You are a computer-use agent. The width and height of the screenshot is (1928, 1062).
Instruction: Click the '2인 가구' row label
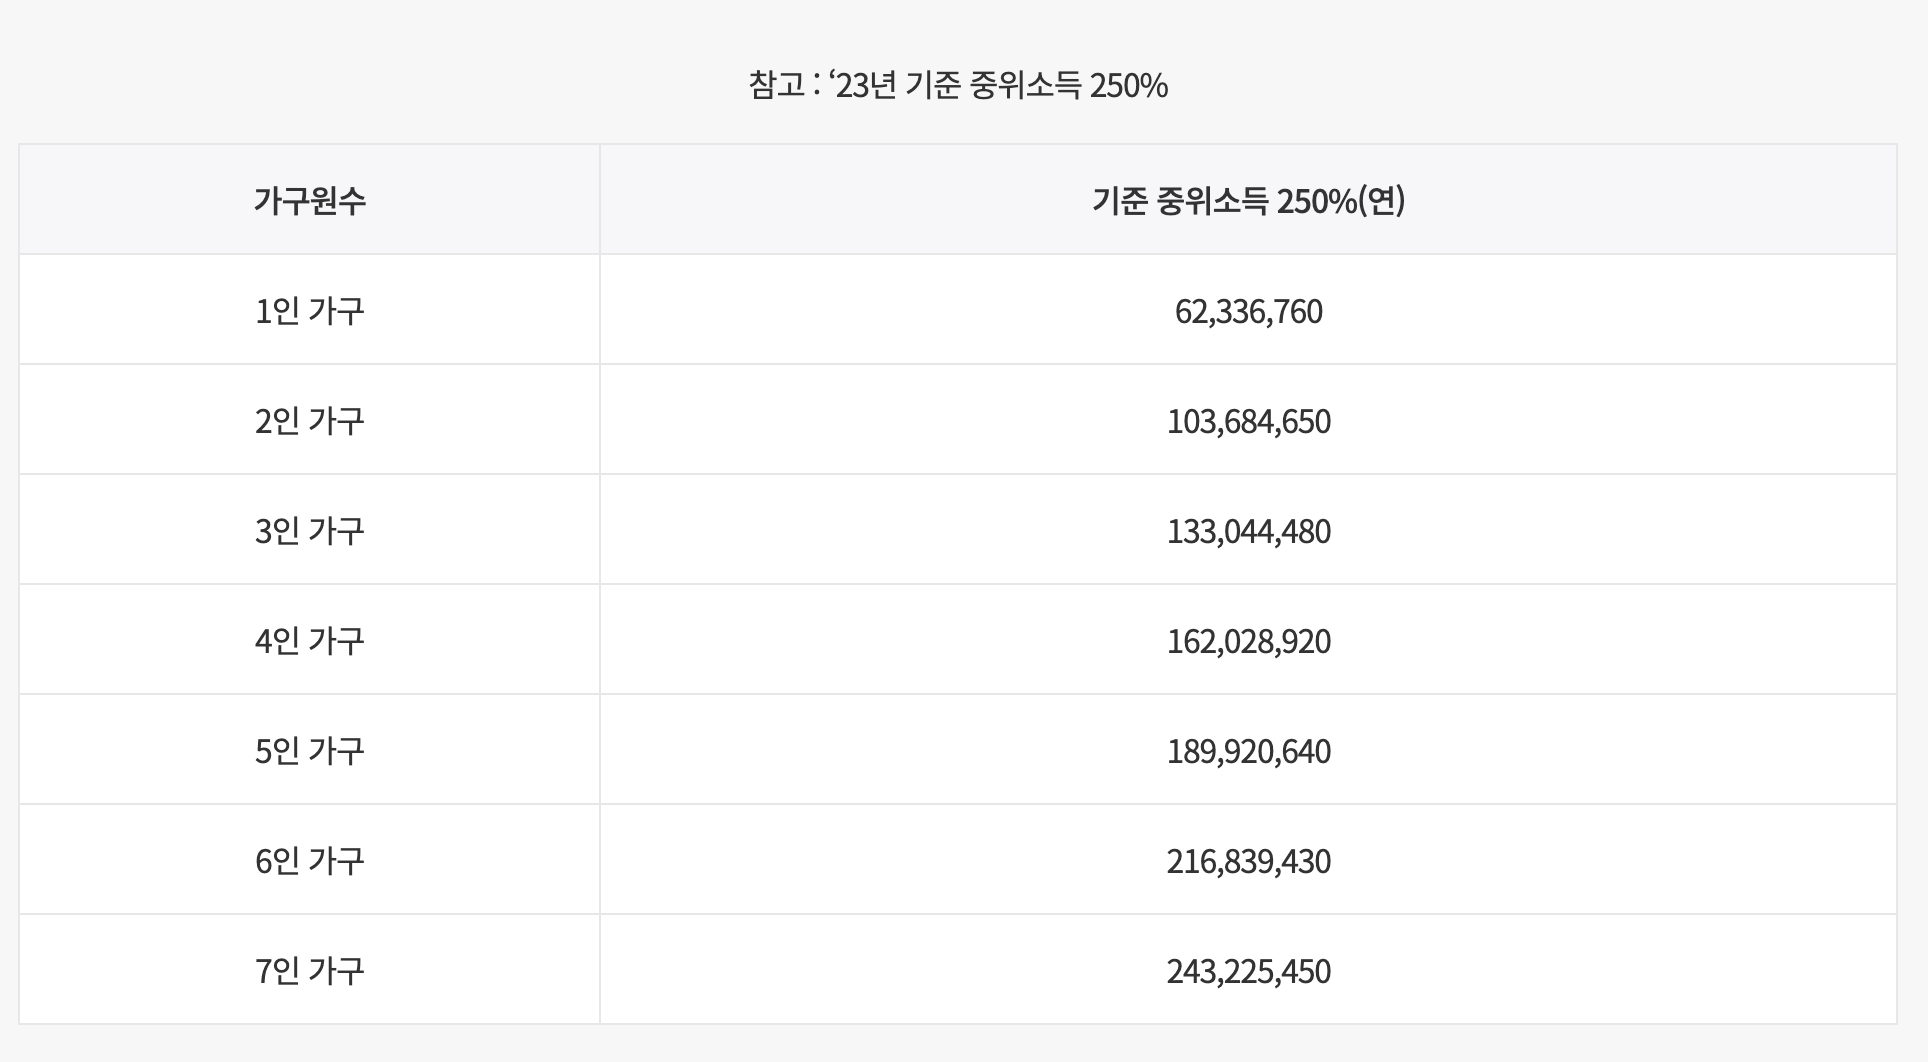pos(309,421)
